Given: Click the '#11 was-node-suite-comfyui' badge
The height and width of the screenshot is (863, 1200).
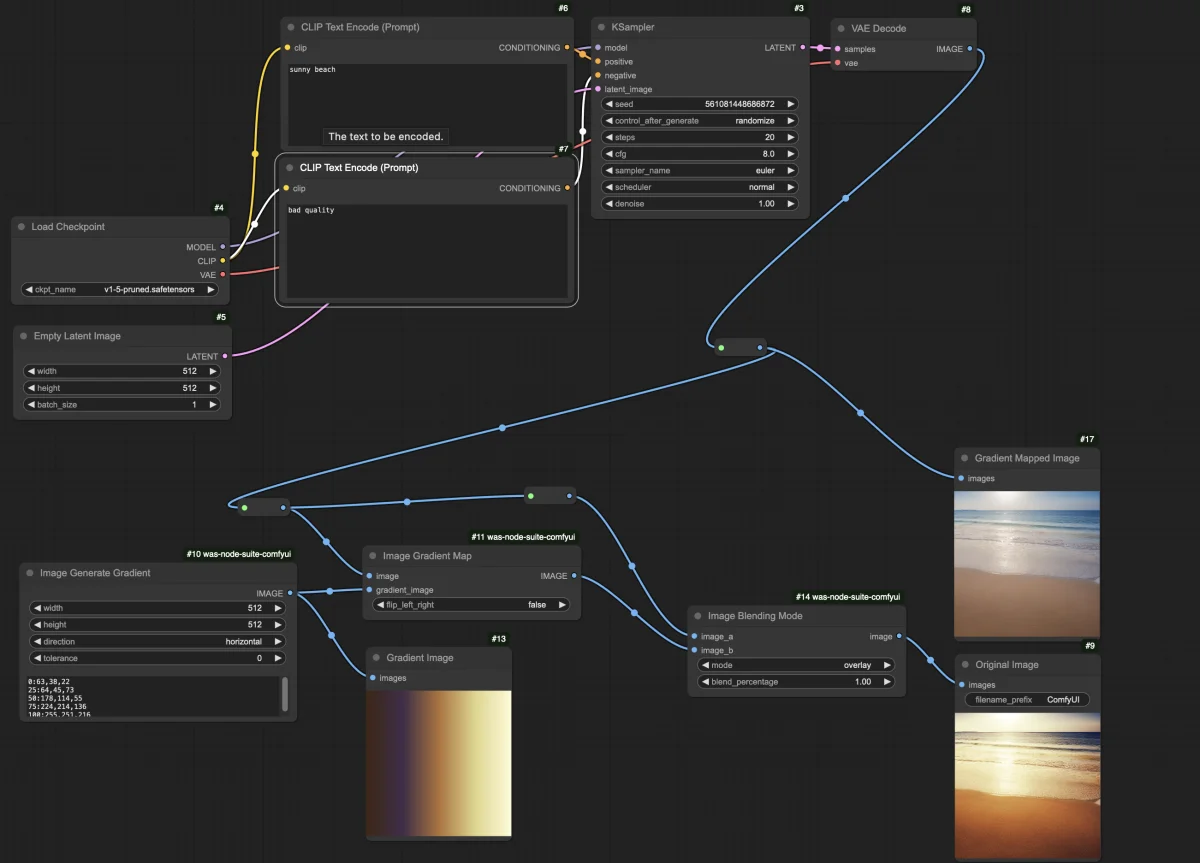Looking at the screenshot, I should click(524, 537).
